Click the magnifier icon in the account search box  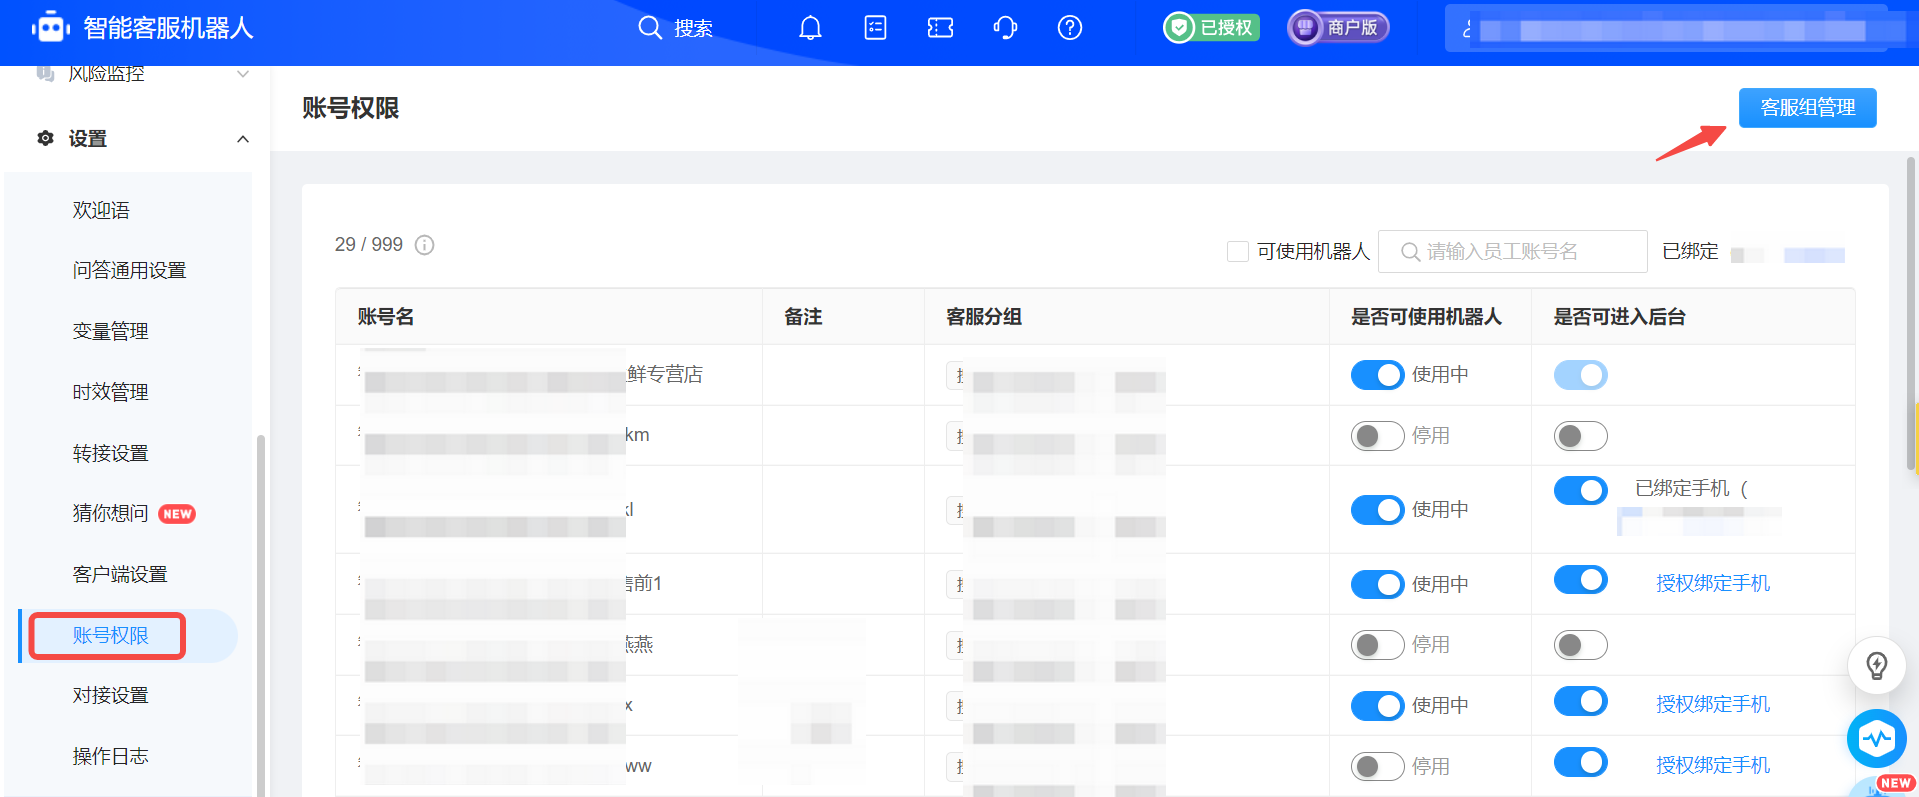tap(1410, 252)
